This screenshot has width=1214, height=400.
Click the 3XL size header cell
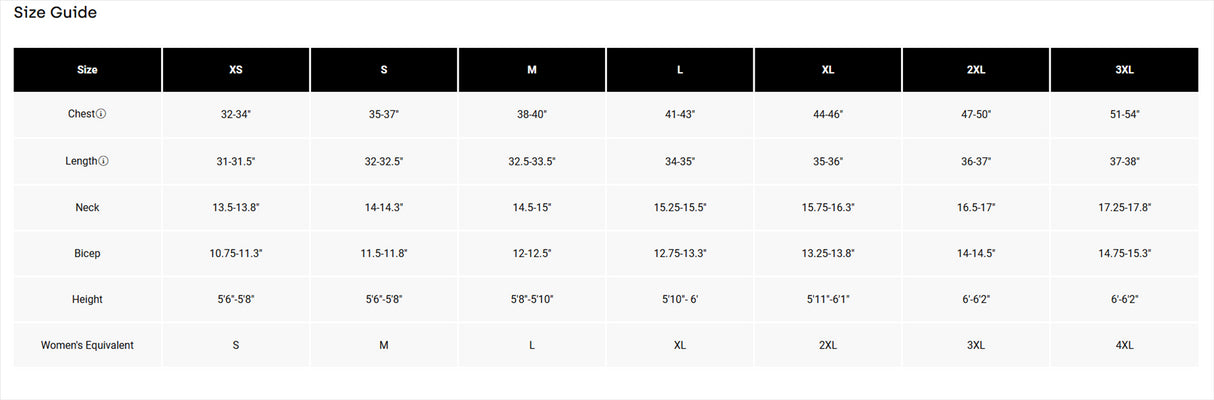point(1124,70)
